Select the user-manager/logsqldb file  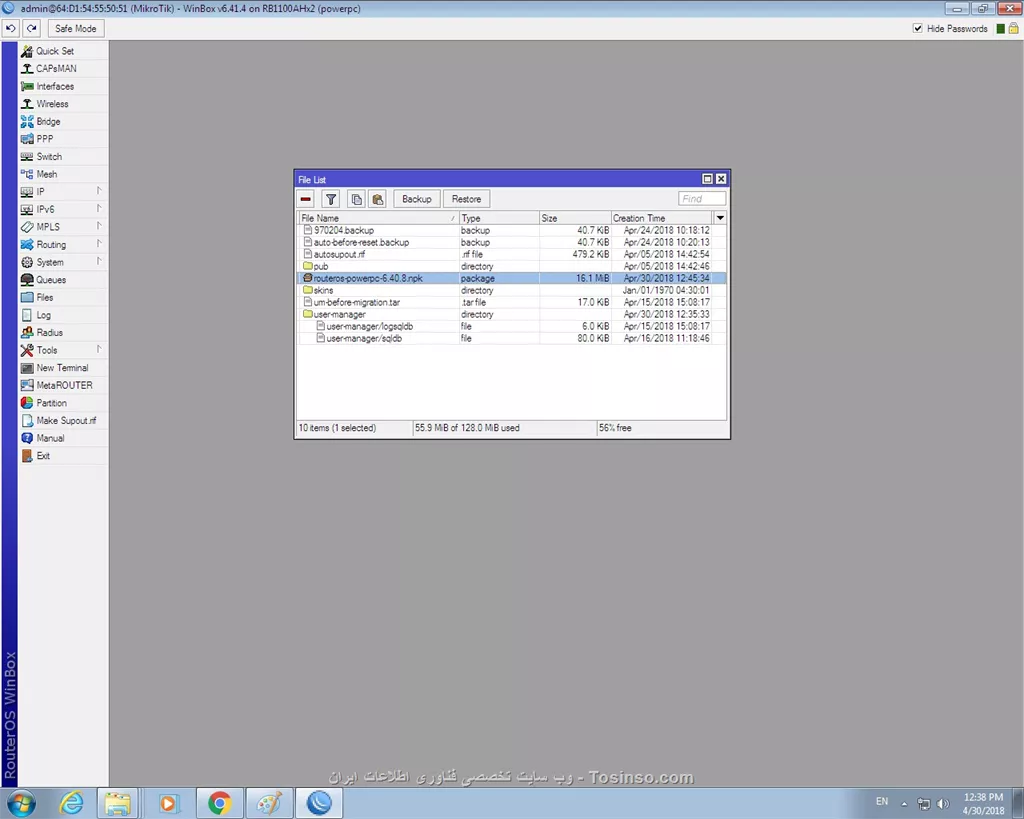[512, 326]
